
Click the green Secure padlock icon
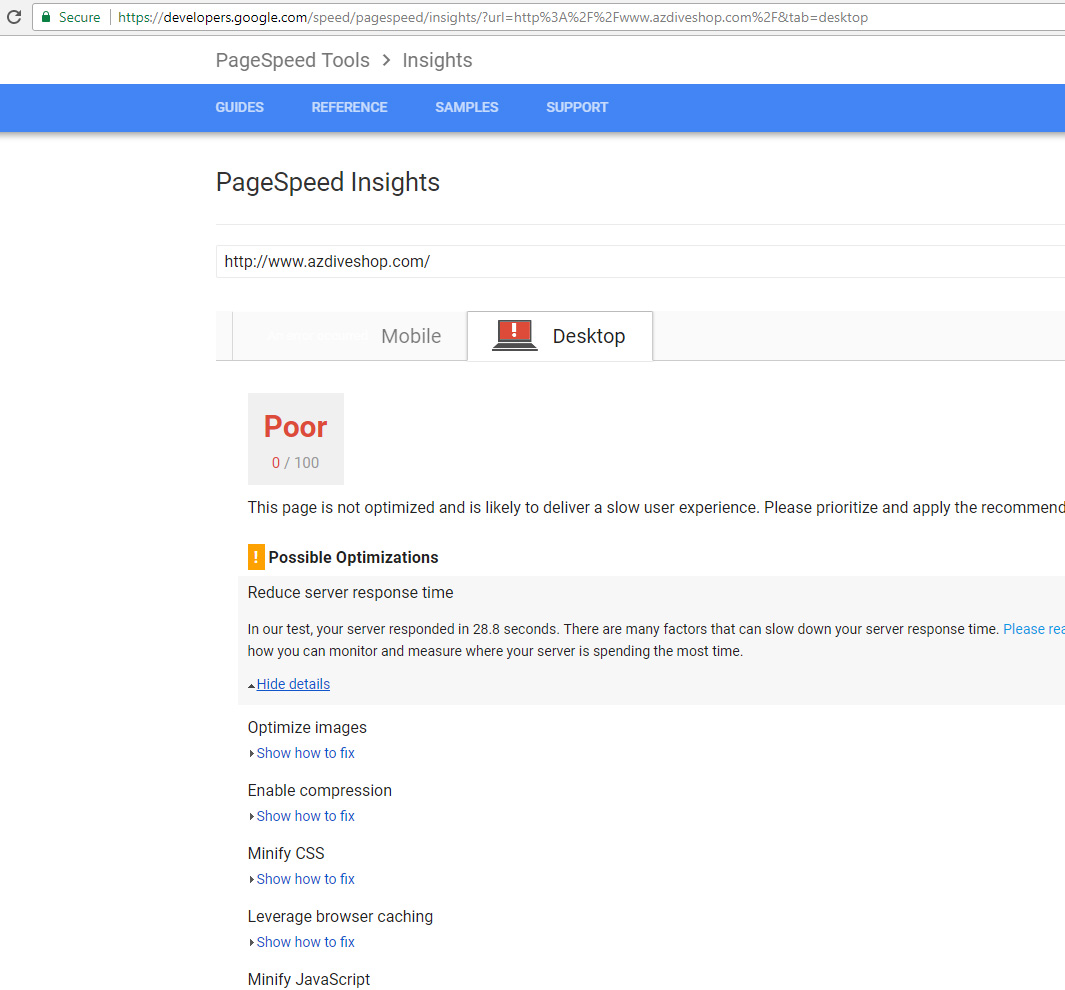tap(45, 17)
